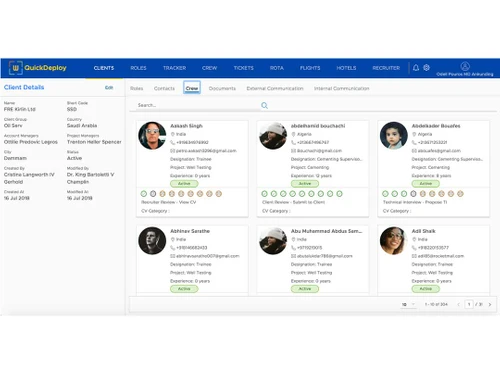Click last green step circle on abdelhamid bouchachi's card
The height and width of the screenshot is (375, 500).
(x=339, y=194)
